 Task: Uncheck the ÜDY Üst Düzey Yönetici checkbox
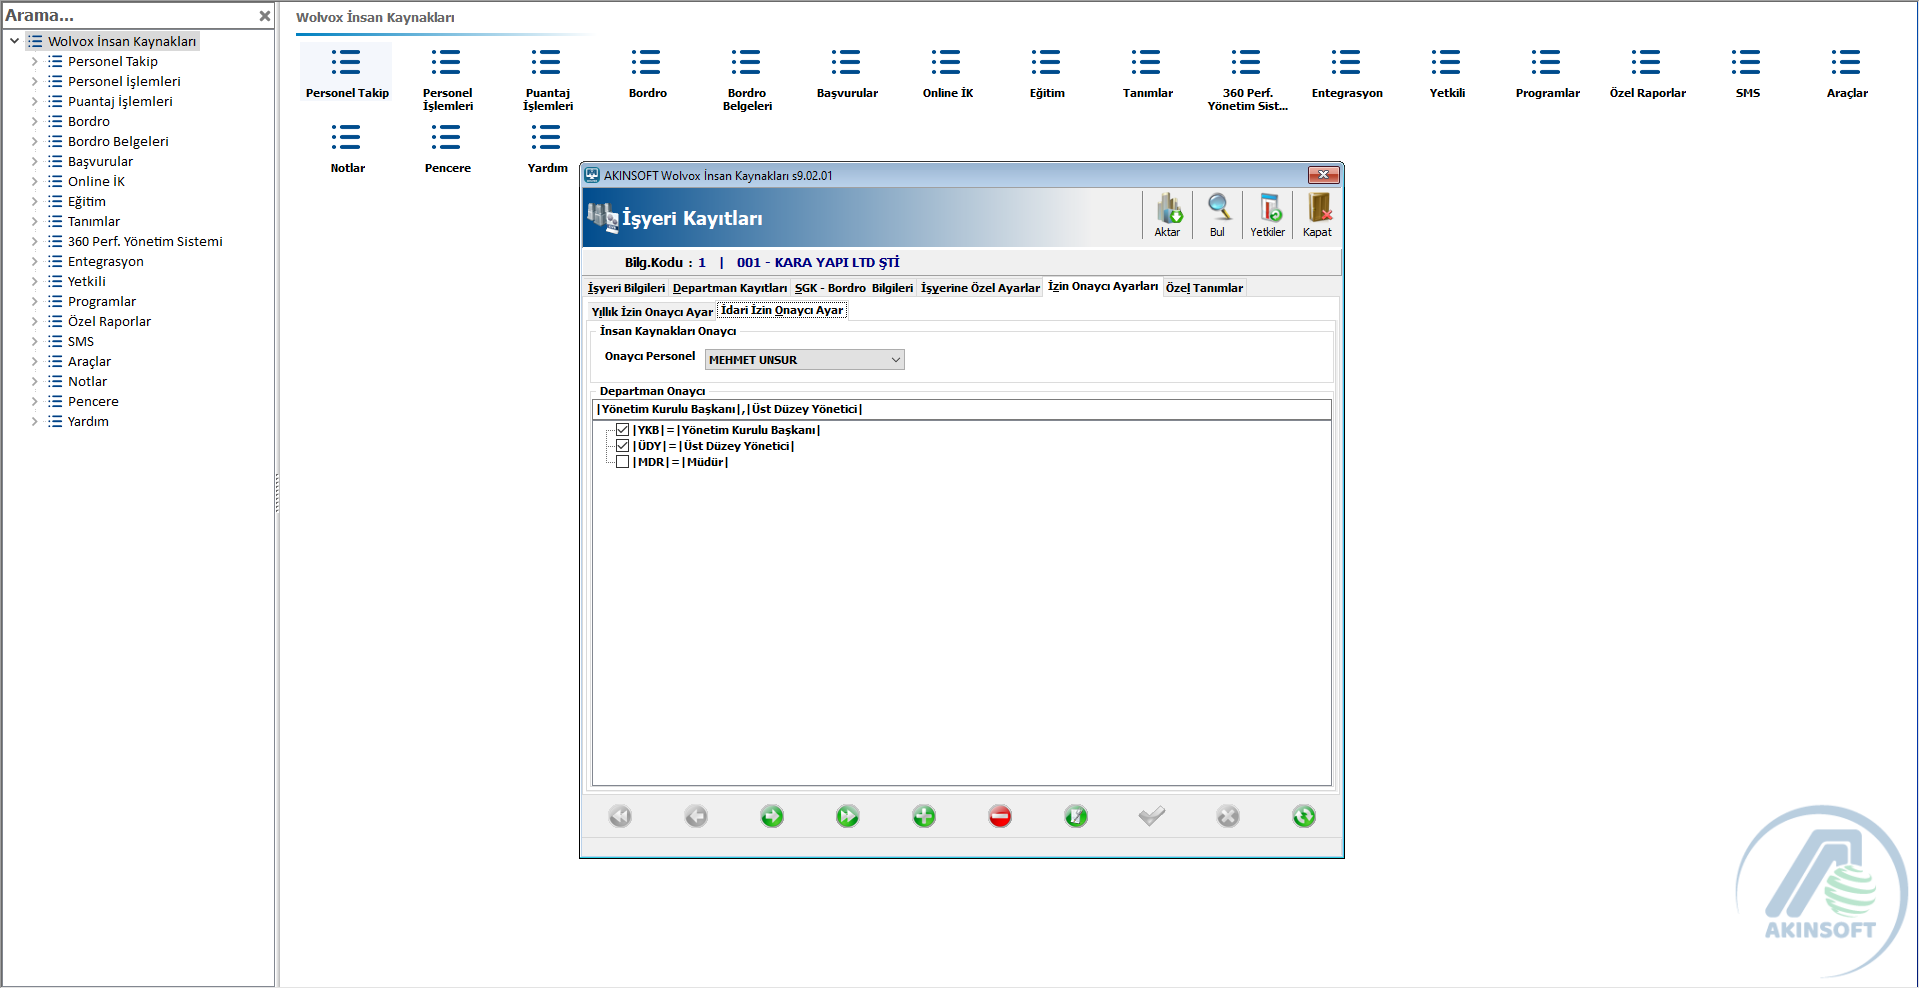click(x=622, y=446)
